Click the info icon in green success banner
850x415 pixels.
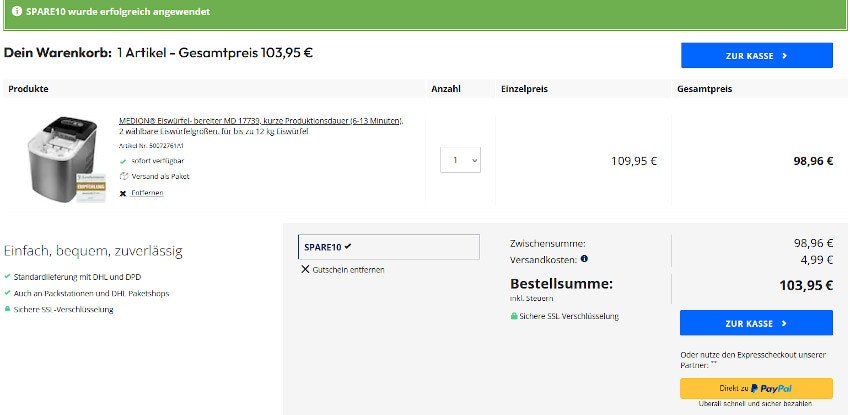click(17, 11)
